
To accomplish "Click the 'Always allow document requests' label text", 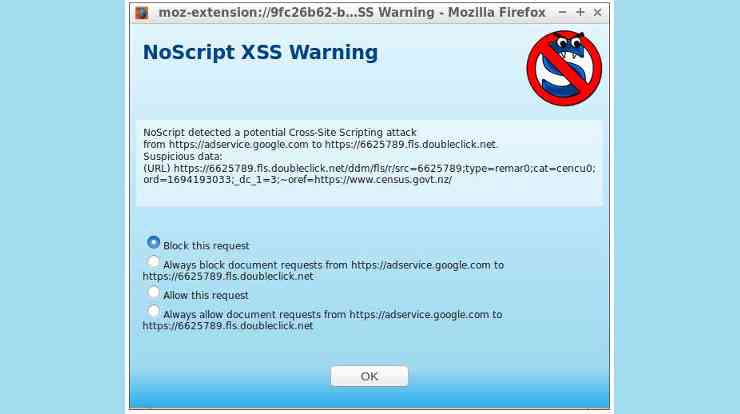I will pos(322,320).
